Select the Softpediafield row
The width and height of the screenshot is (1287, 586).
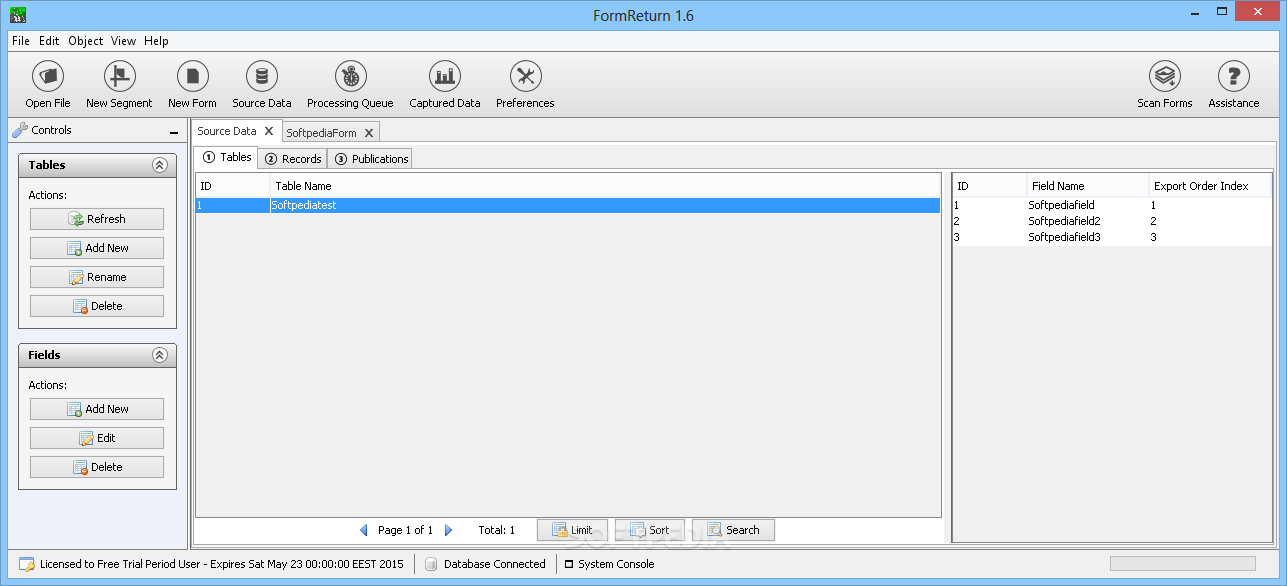[1112, 205]
